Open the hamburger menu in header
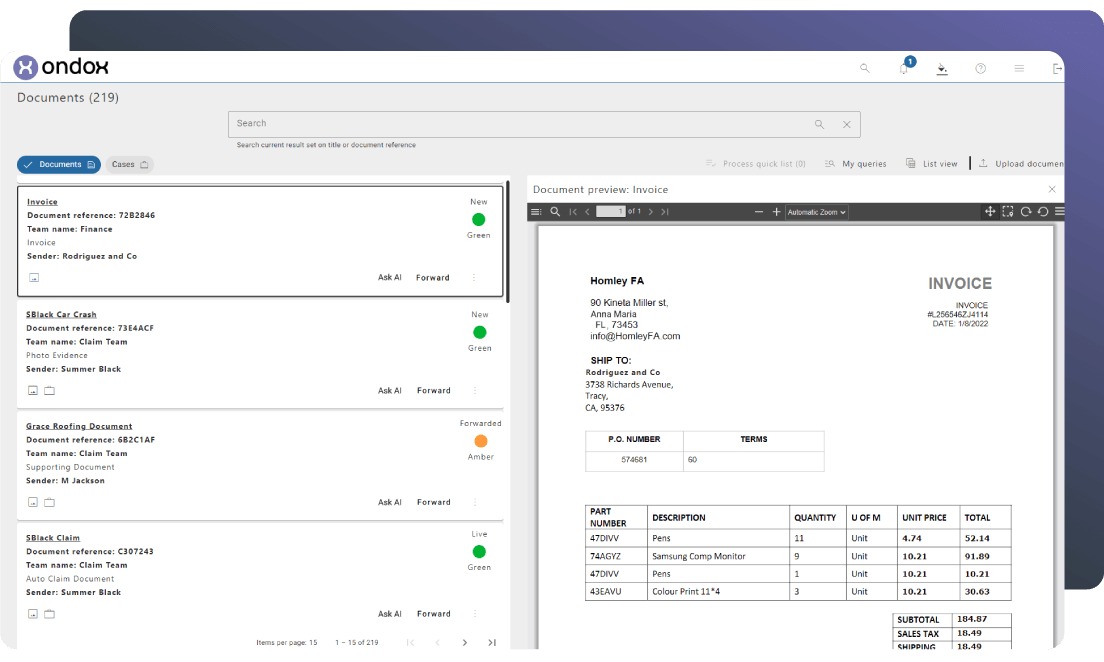 [1019, 68]
